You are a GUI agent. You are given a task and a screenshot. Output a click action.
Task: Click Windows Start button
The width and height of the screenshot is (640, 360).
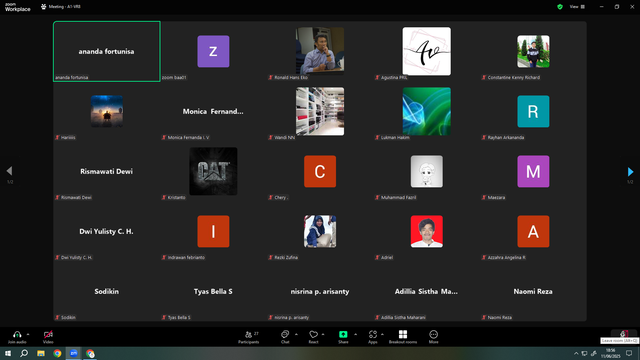pos(8,353)
